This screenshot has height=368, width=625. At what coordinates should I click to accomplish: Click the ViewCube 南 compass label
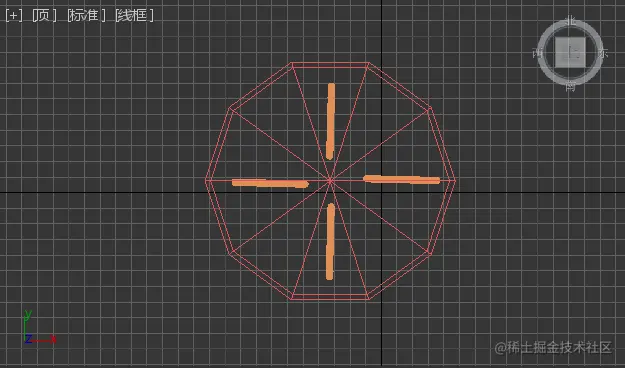click(571, 86)
